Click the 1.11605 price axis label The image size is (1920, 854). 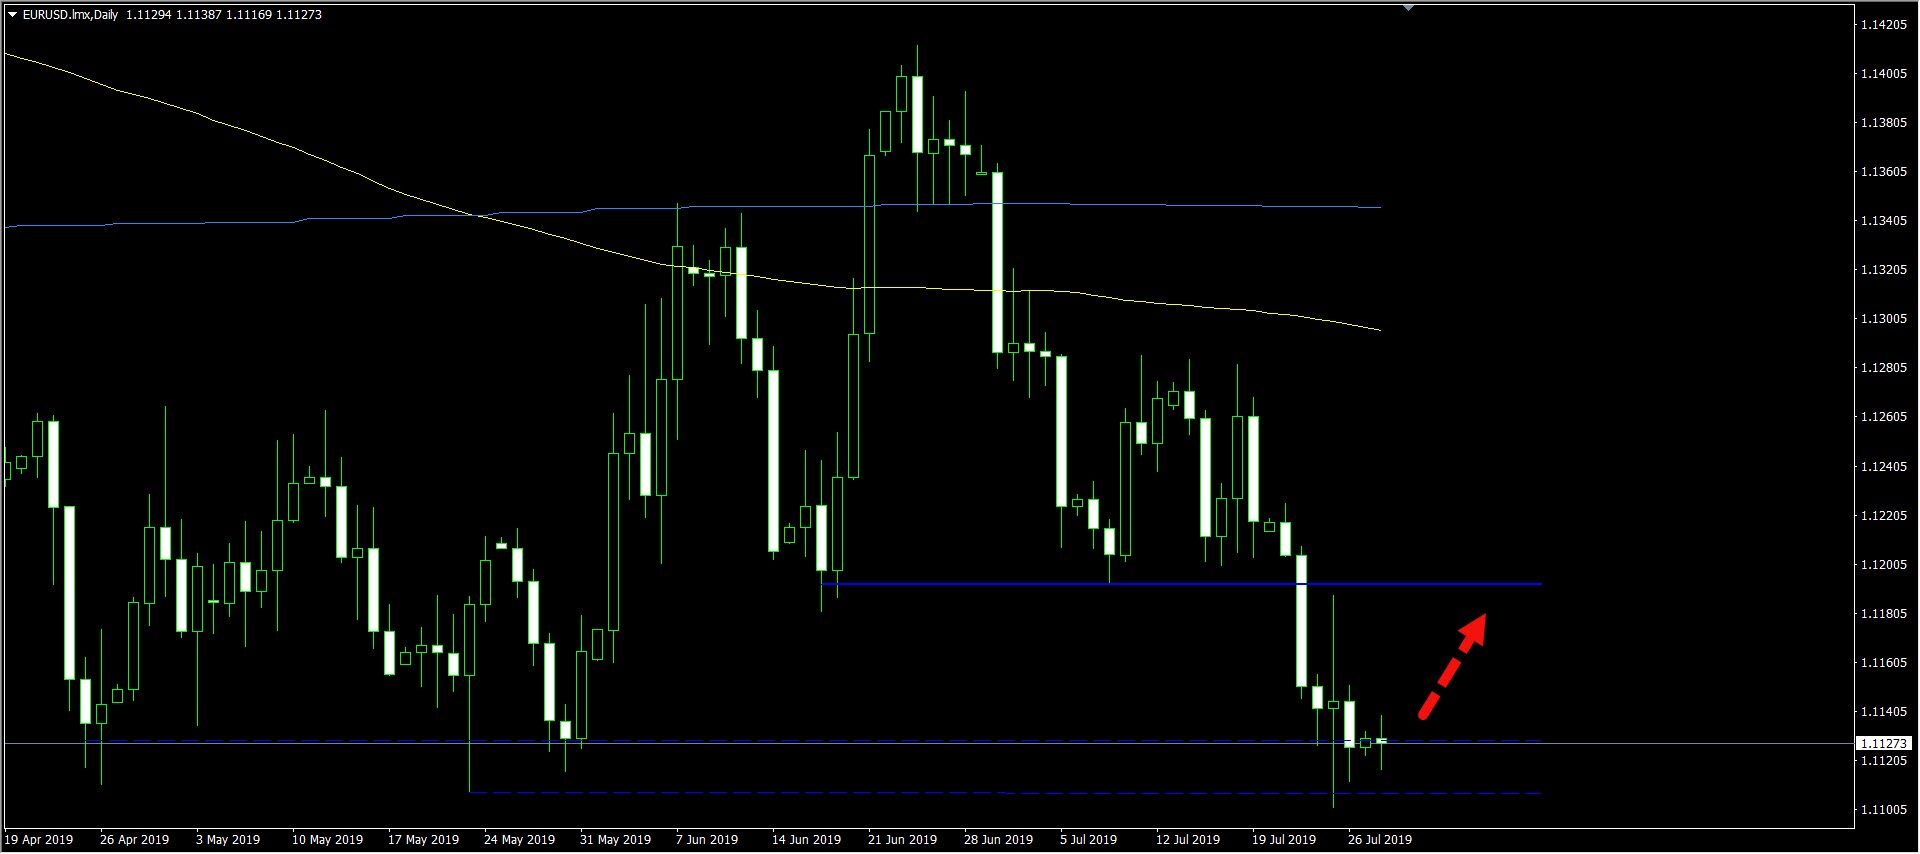coord(1883,663)
